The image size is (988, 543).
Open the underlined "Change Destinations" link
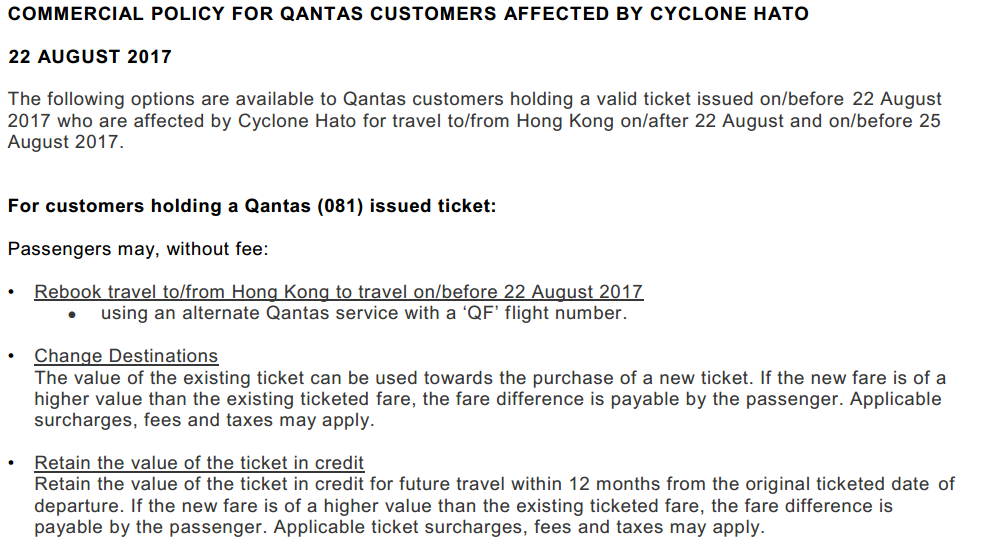tap(126, 356)
